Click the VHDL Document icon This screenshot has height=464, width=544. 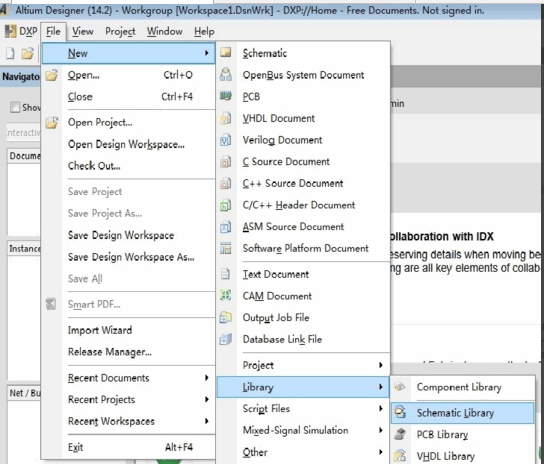point(226,118)
